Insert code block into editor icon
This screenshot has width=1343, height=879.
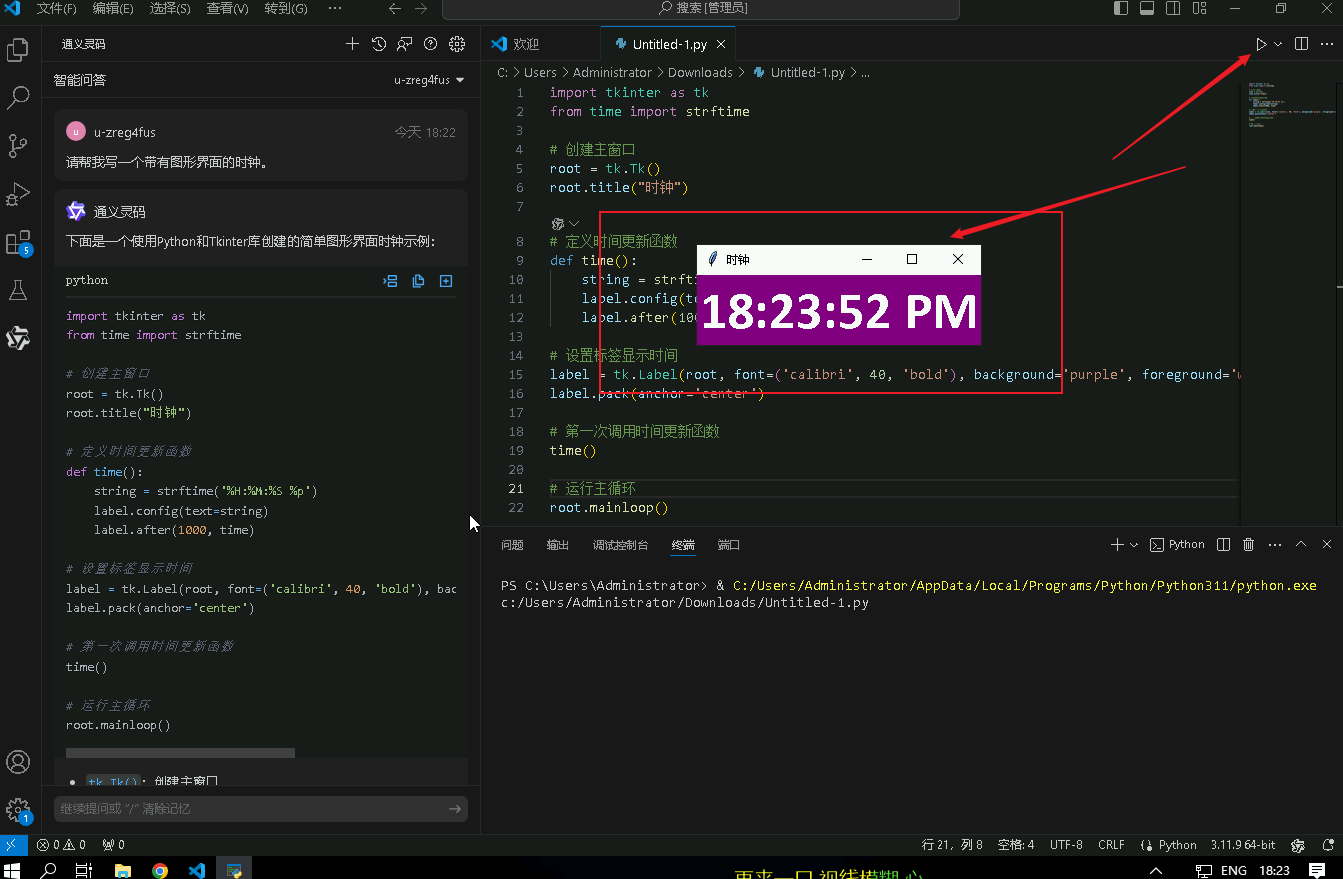click(x=391, y=281)
